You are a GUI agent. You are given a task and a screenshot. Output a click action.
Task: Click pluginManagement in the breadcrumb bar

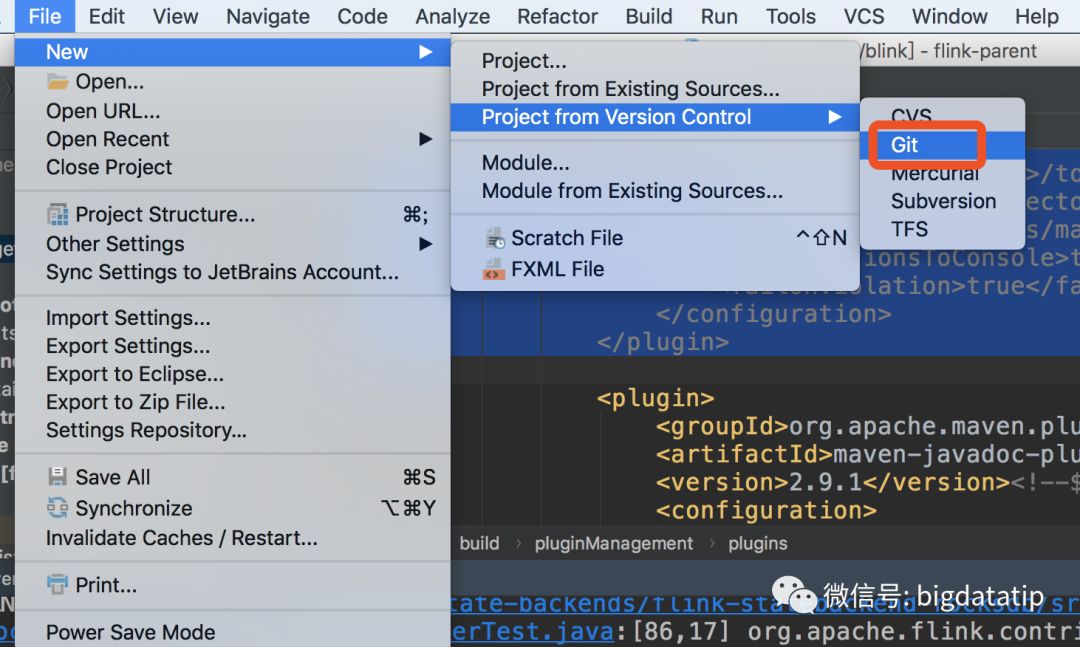614,544
